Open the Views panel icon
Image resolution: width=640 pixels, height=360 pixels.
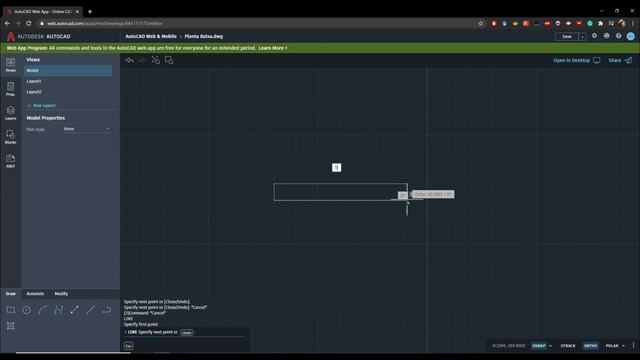point(11,64)
